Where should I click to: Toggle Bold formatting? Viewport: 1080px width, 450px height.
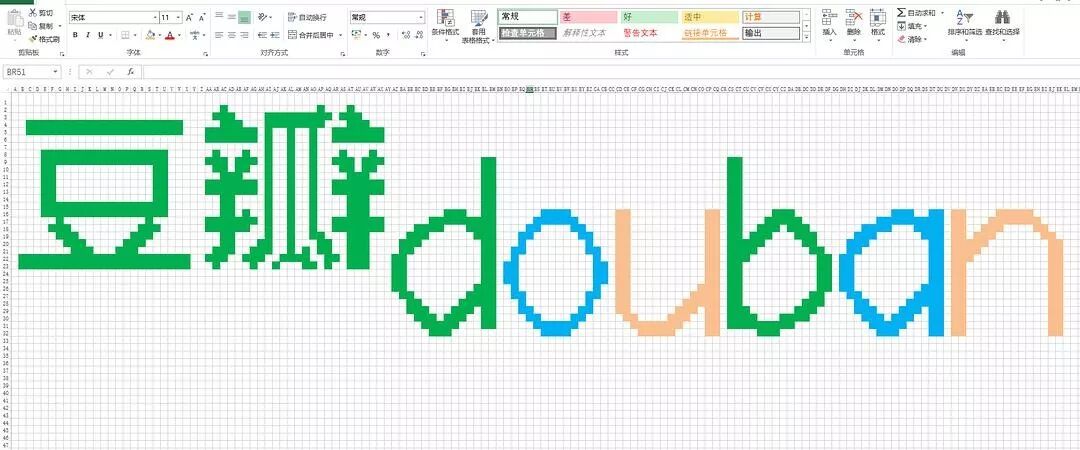[x=76, y=35]
